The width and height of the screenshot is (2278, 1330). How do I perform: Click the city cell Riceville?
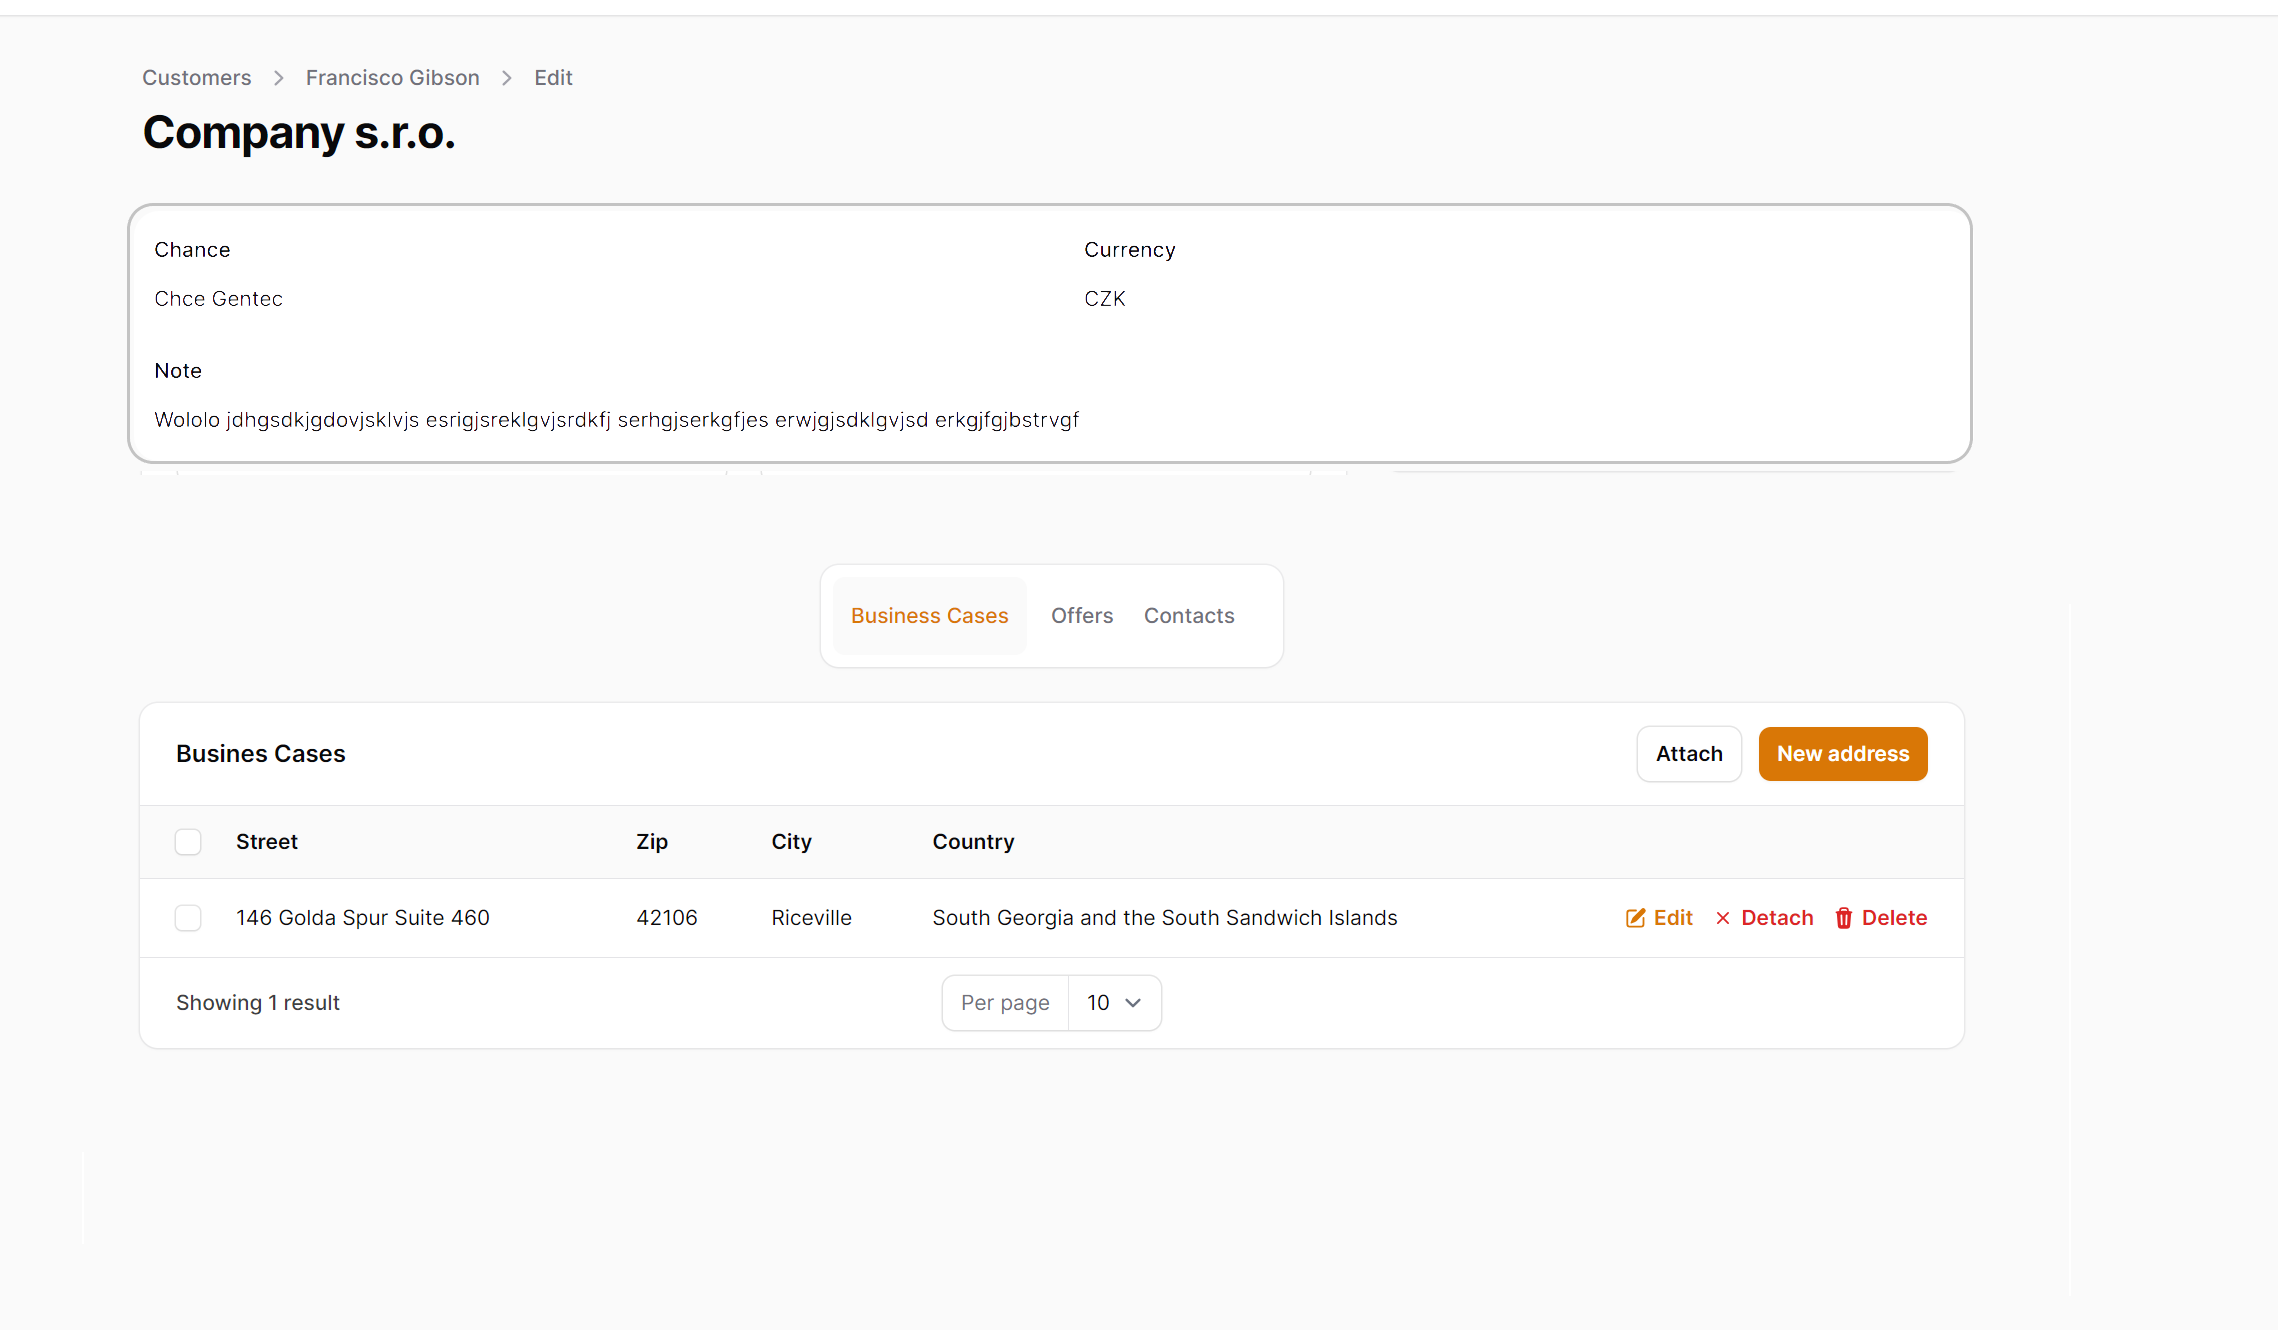811,918
